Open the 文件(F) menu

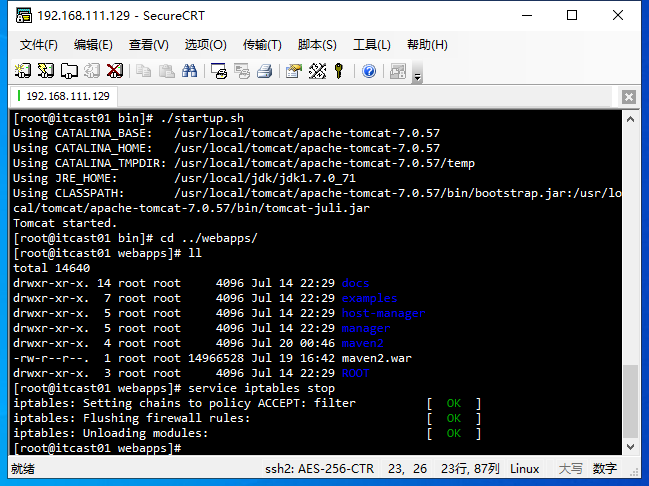coord(38,45)
